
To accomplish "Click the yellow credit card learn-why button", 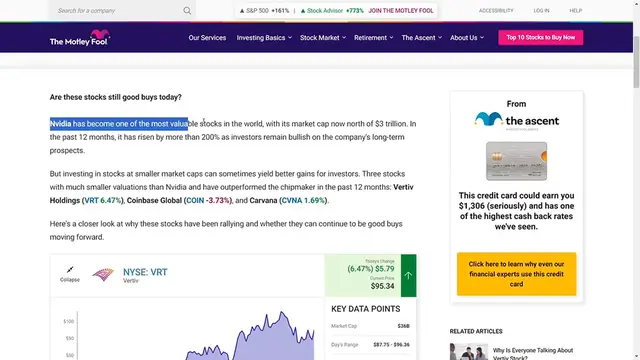I will tap(516, 274).
